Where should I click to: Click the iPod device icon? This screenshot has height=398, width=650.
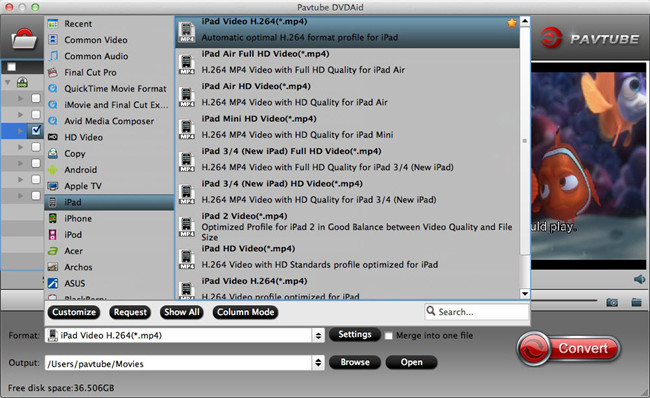tap(53, 235)
